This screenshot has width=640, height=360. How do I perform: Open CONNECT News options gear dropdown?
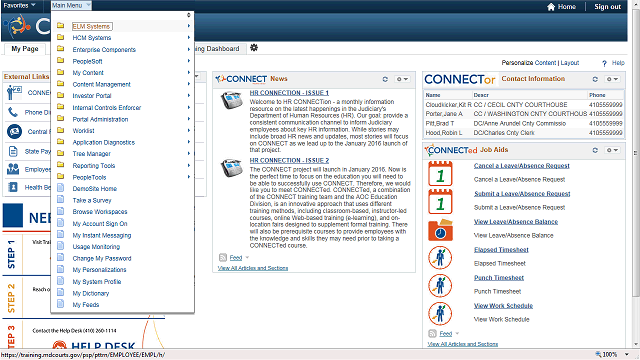pos(402,79)
